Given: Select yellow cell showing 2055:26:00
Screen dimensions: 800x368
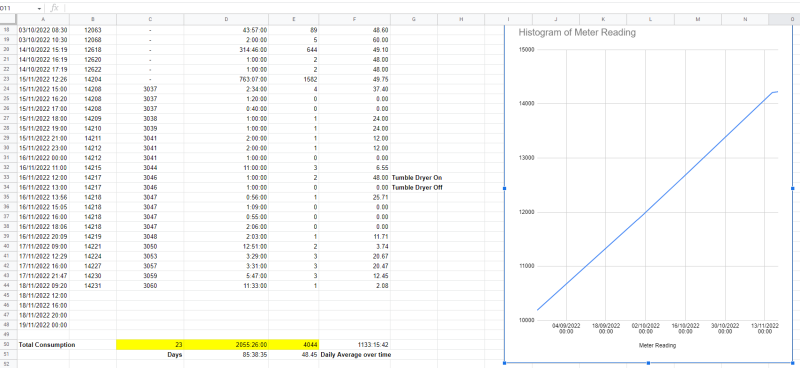Looking at the screenshot, I should click(226, 345).
